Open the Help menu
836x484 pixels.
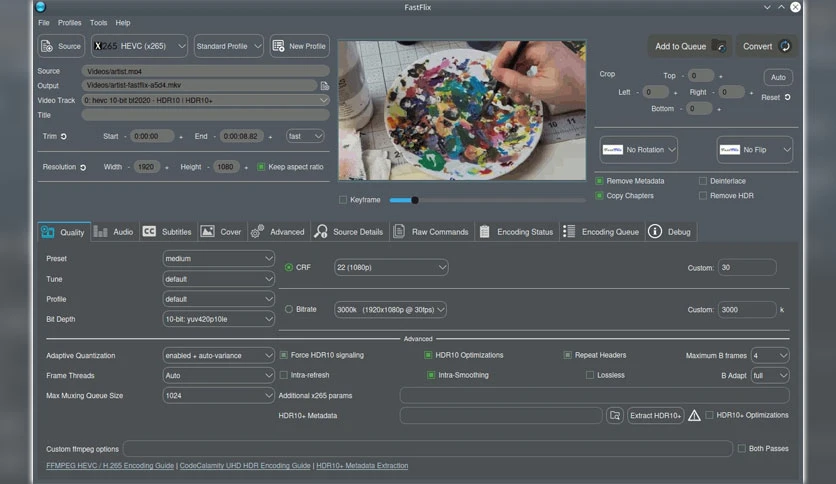[x=123, y=23]
